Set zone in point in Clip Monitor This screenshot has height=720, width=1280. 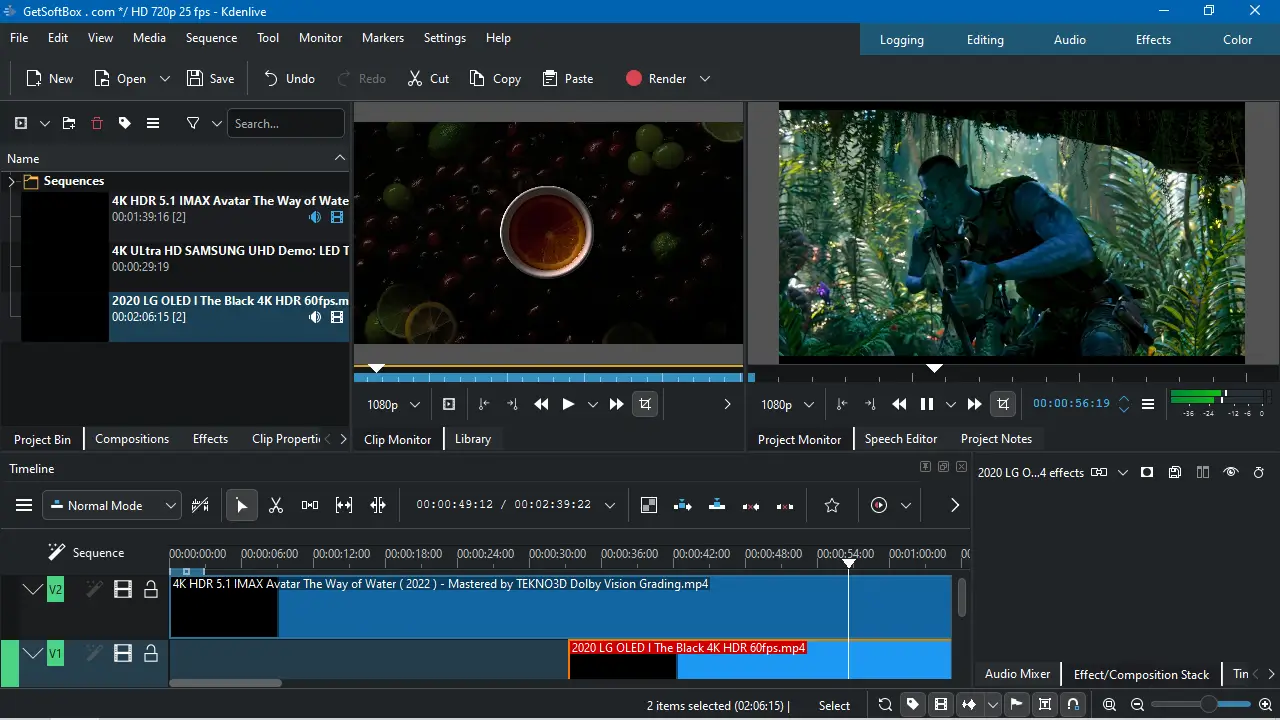click(484, 404)
